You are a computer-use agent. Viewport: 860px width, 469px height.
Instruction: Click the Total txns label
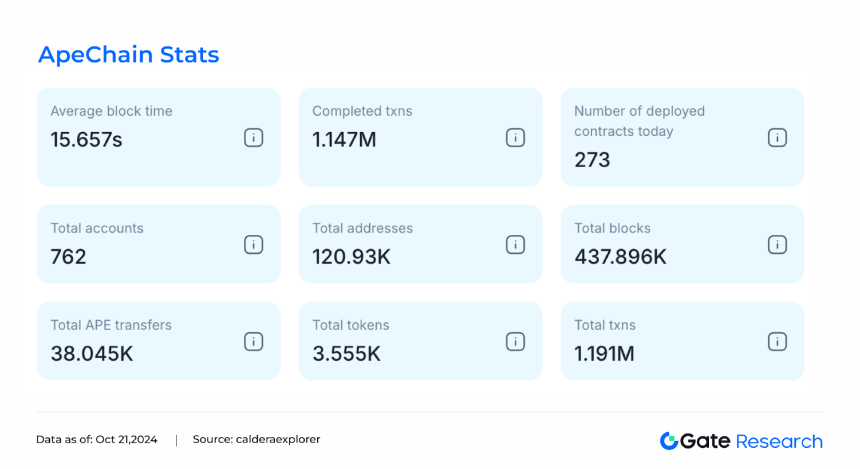tap(605, 325)
